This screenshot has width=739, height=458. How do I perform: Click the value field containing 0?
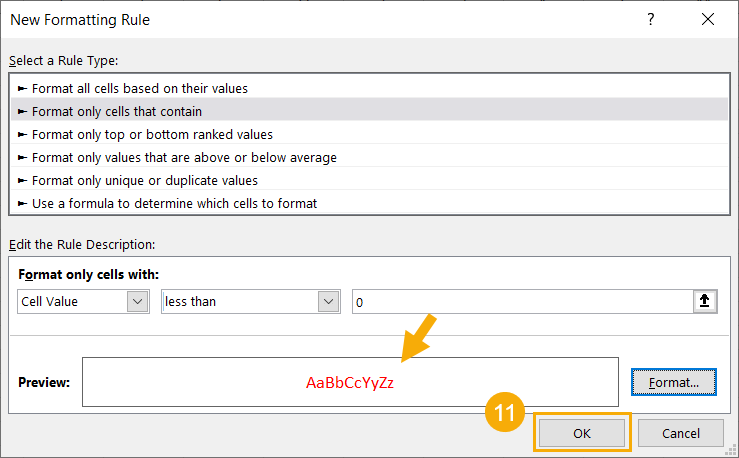click(x=520, y=301)
